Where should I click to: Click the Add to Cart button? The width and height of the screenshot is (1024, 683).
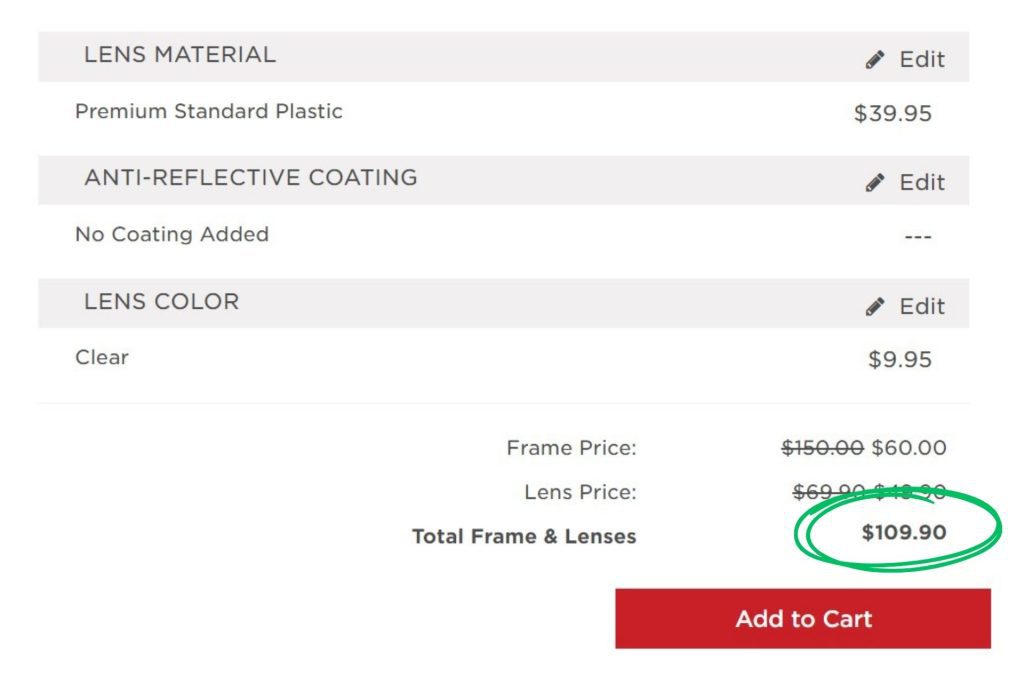802,619
